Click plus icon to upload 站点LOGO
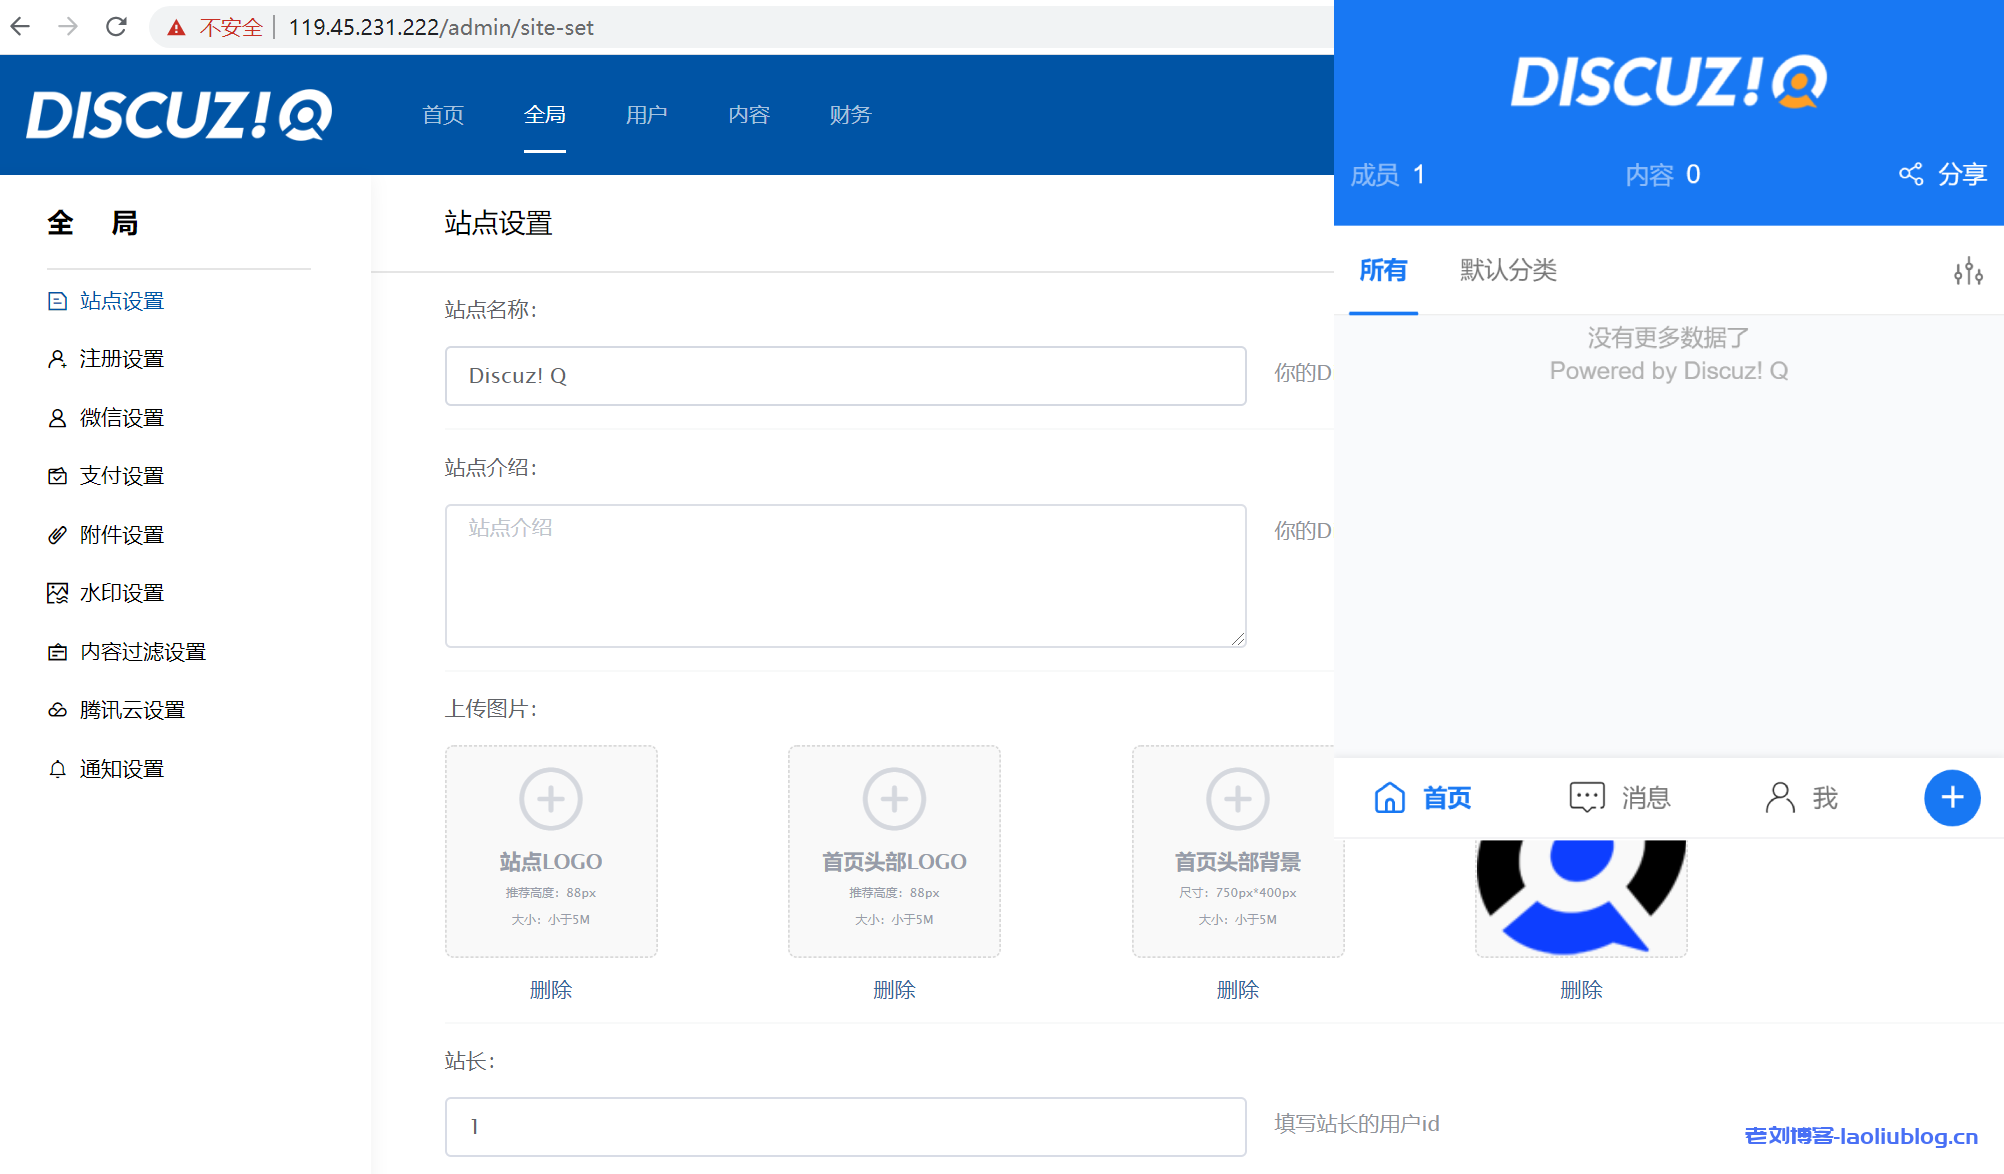Viewport: 2004px width, 1174px height. tap(550, 799)
